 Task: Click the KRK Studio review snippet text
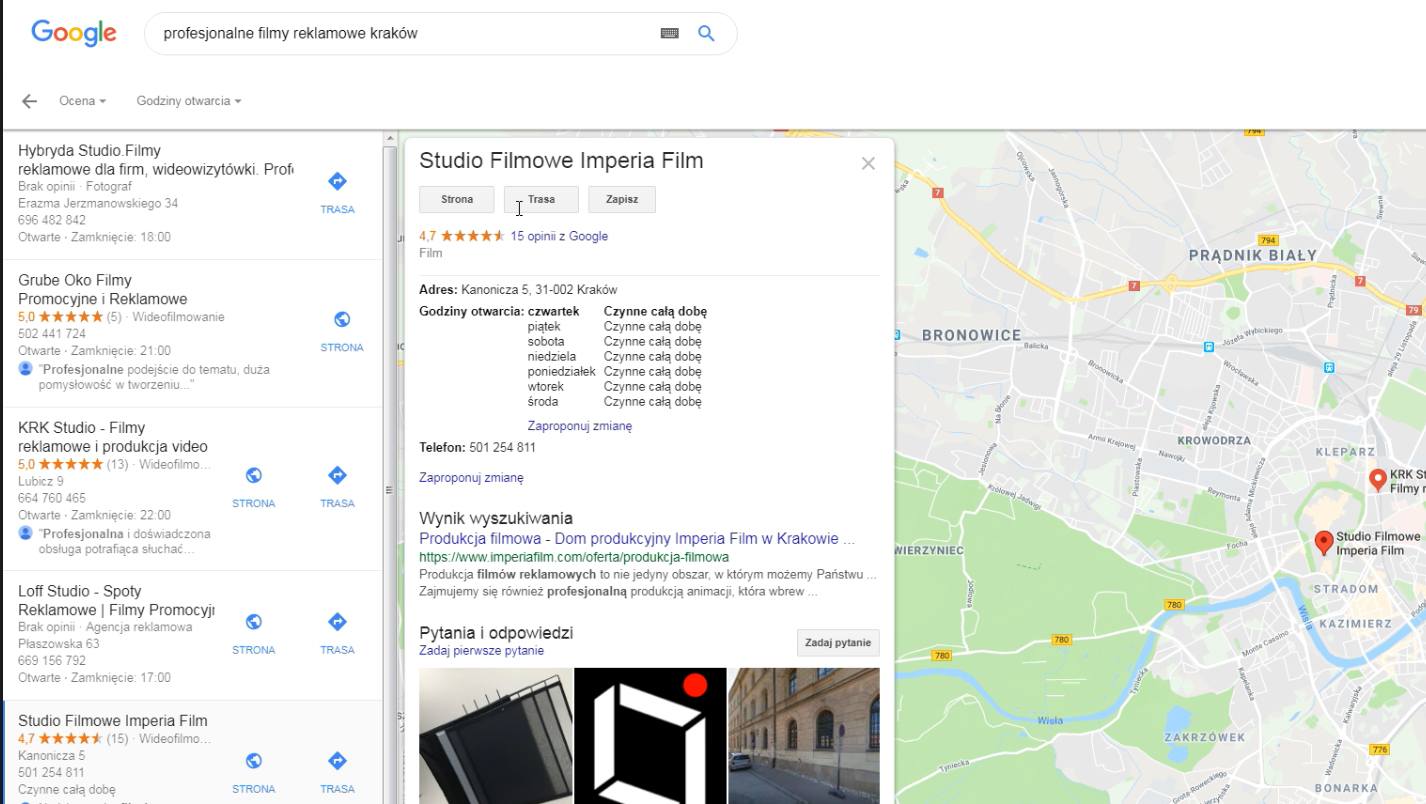[x=125, y=541]
